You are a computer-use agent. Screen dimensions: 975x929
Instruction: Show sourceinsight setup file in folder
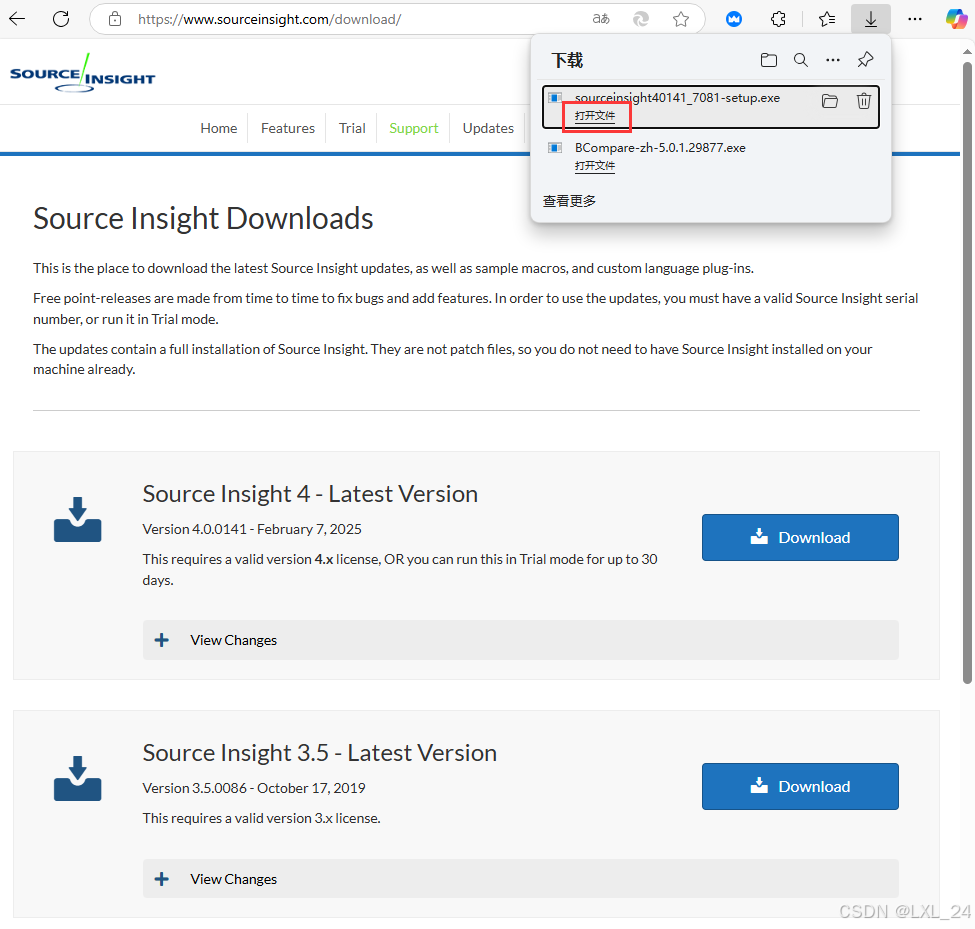829,101
